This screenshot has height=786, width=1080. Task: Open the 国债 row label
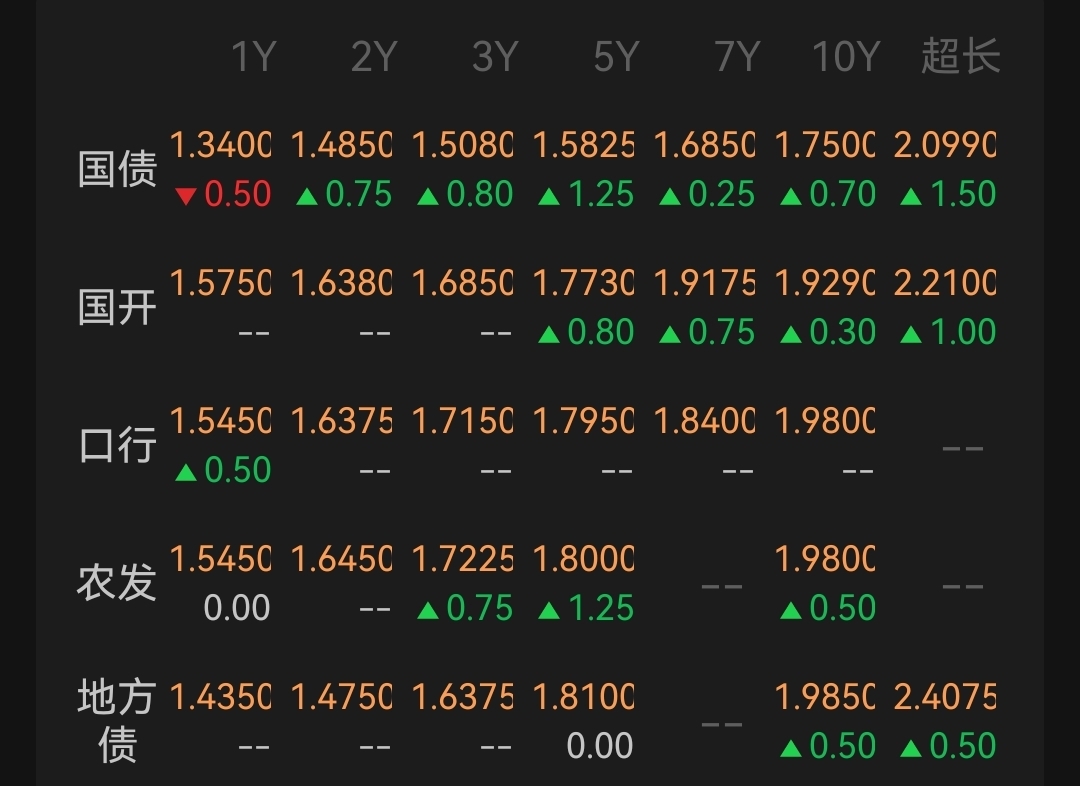point(117,170)
